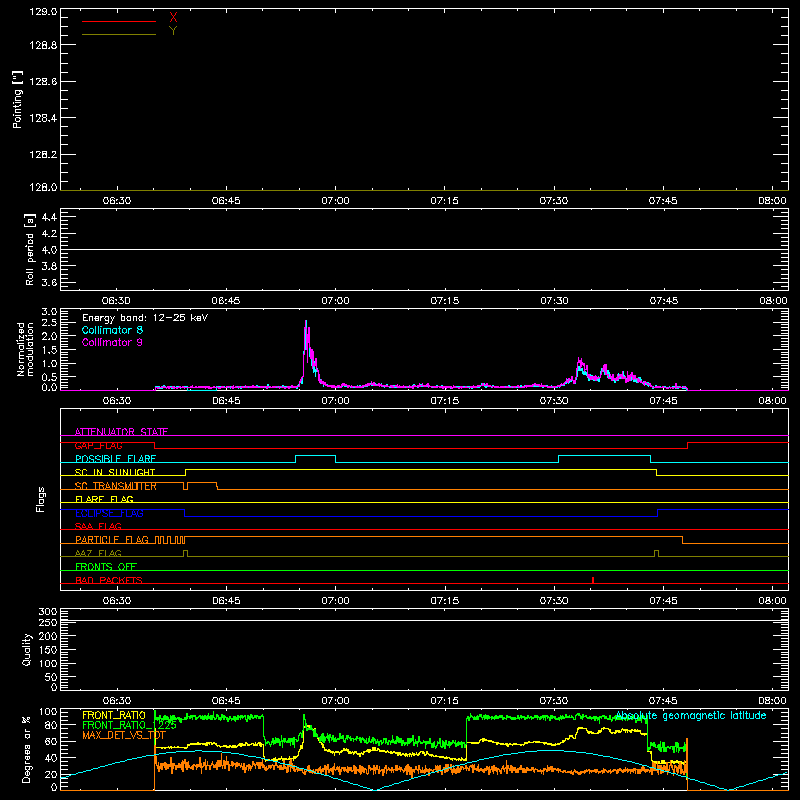Click the 'Degrees or %' axis title

(27, 749)
